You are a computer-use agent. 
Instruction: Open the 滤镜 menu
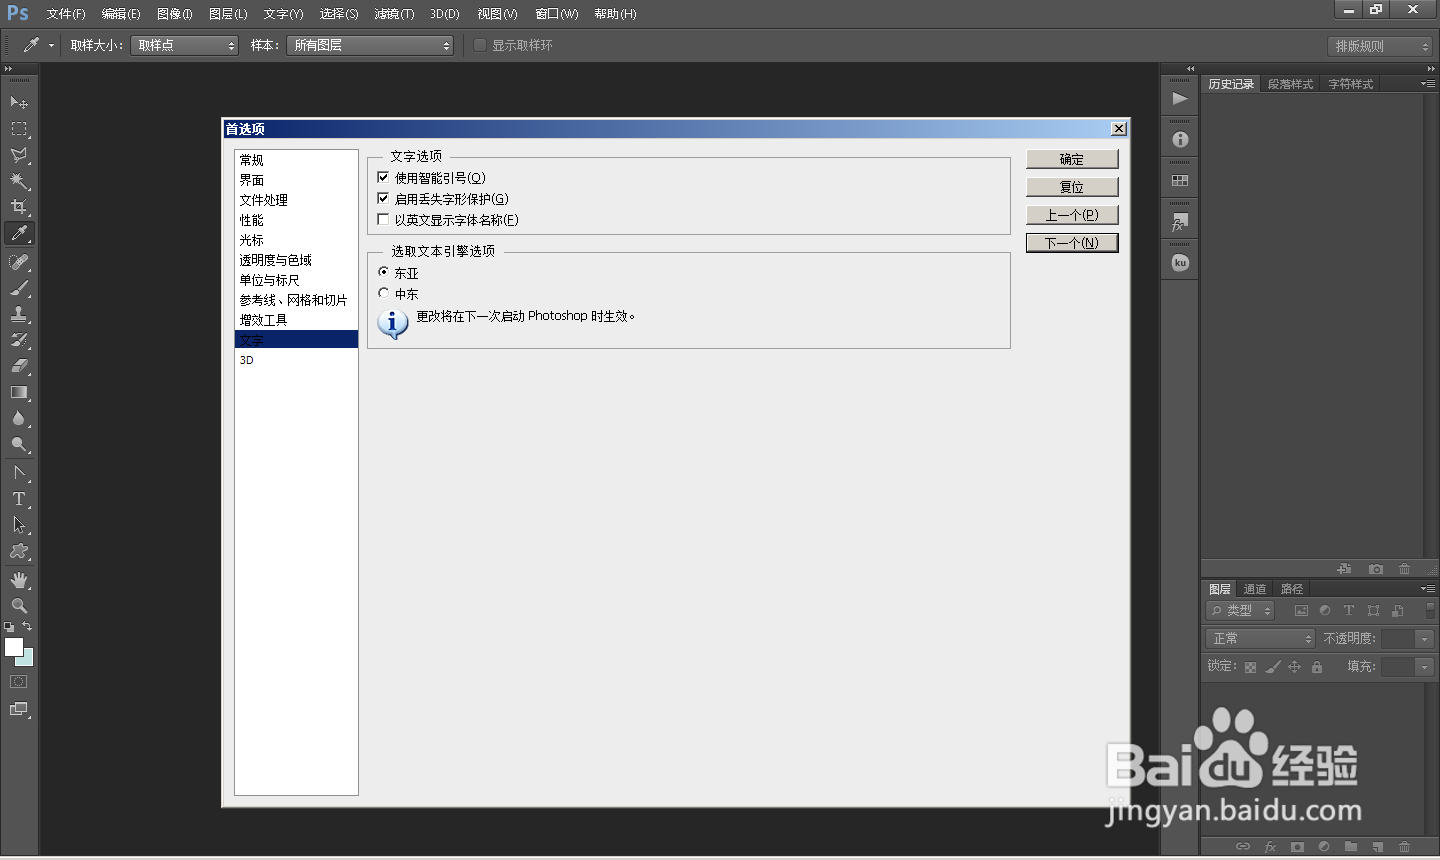pos(394,14)
